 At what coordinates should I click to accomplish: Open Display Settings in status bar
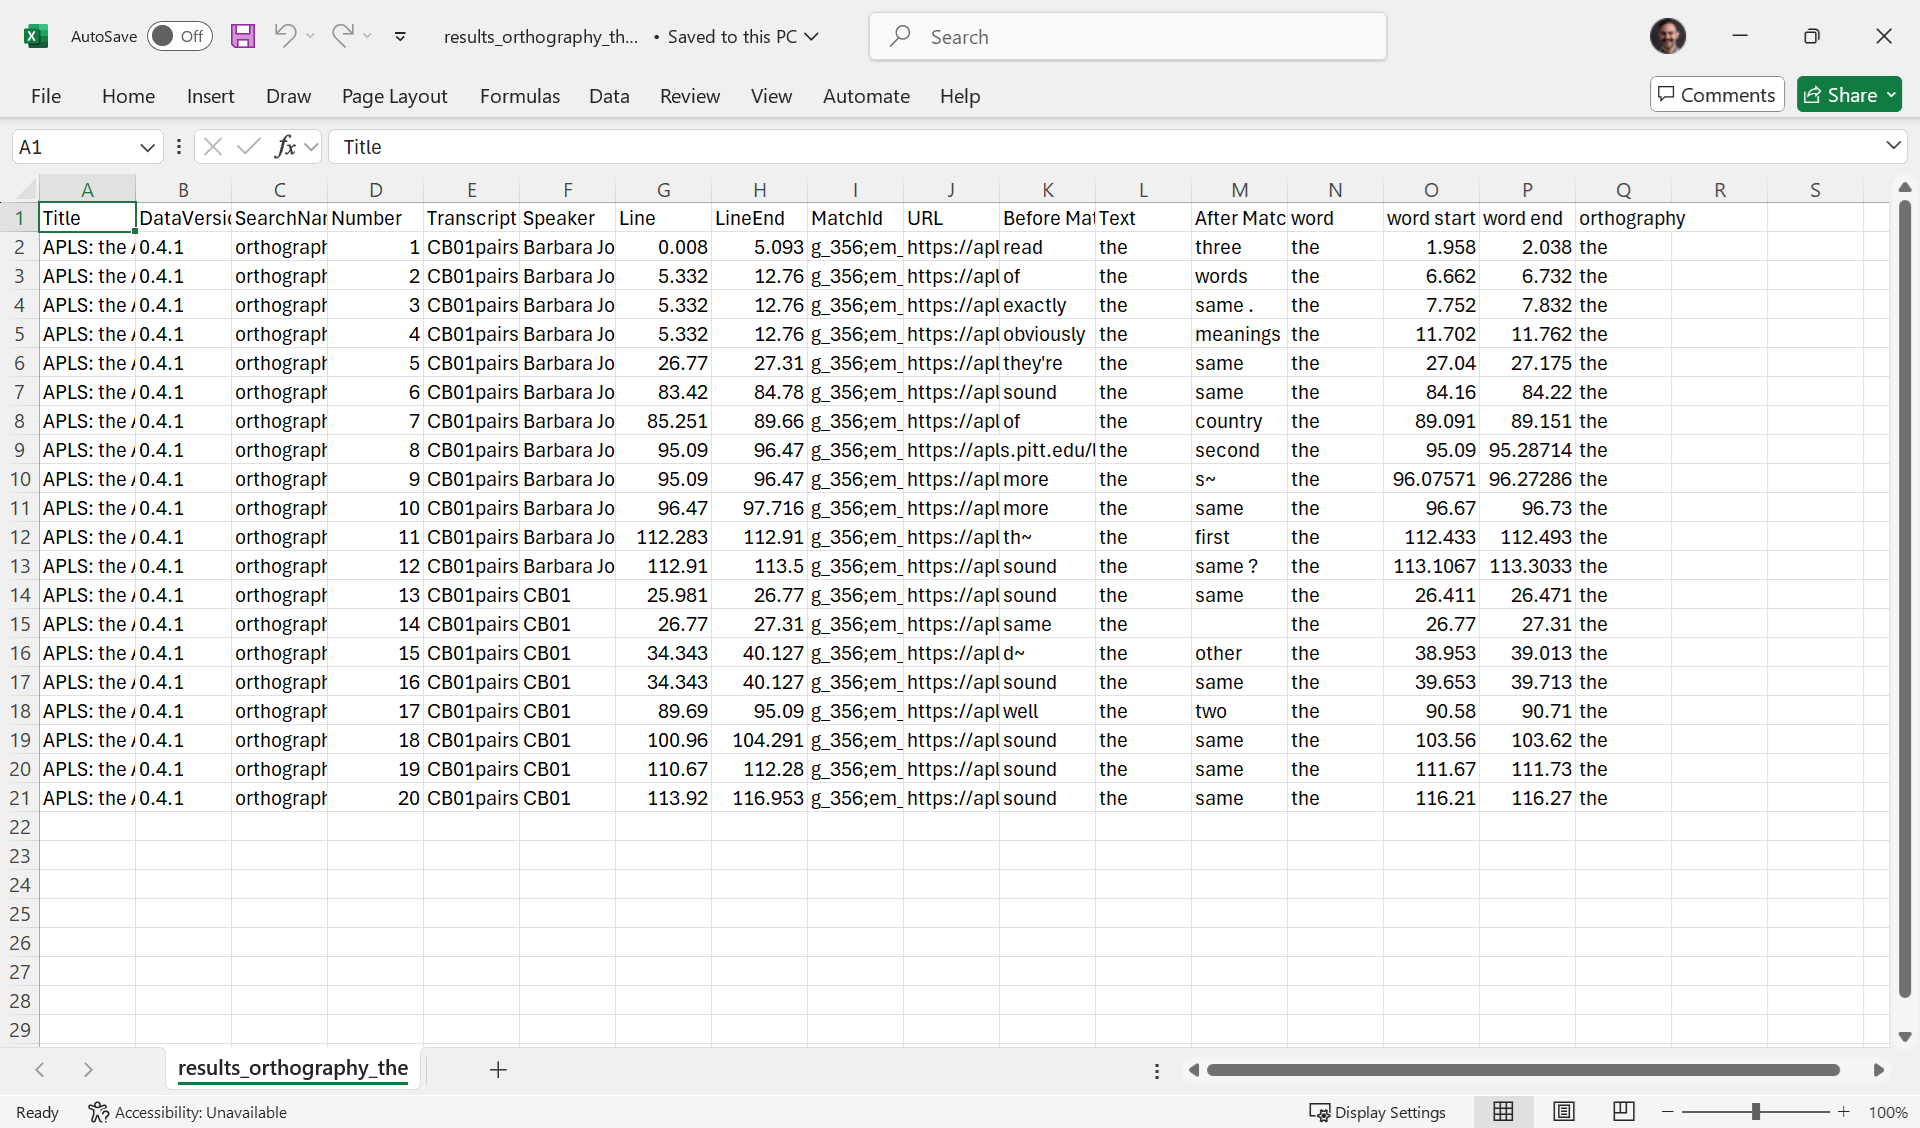pyautogui.click(x=1378, y=1112)
